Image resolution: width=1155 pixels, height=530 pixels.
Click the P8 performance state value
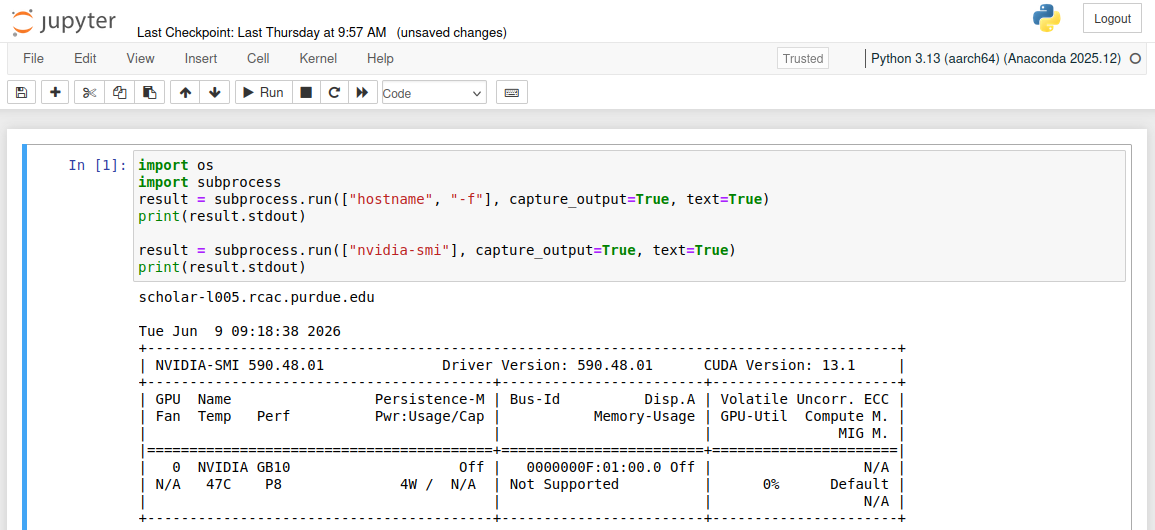(x=273, y=484)
